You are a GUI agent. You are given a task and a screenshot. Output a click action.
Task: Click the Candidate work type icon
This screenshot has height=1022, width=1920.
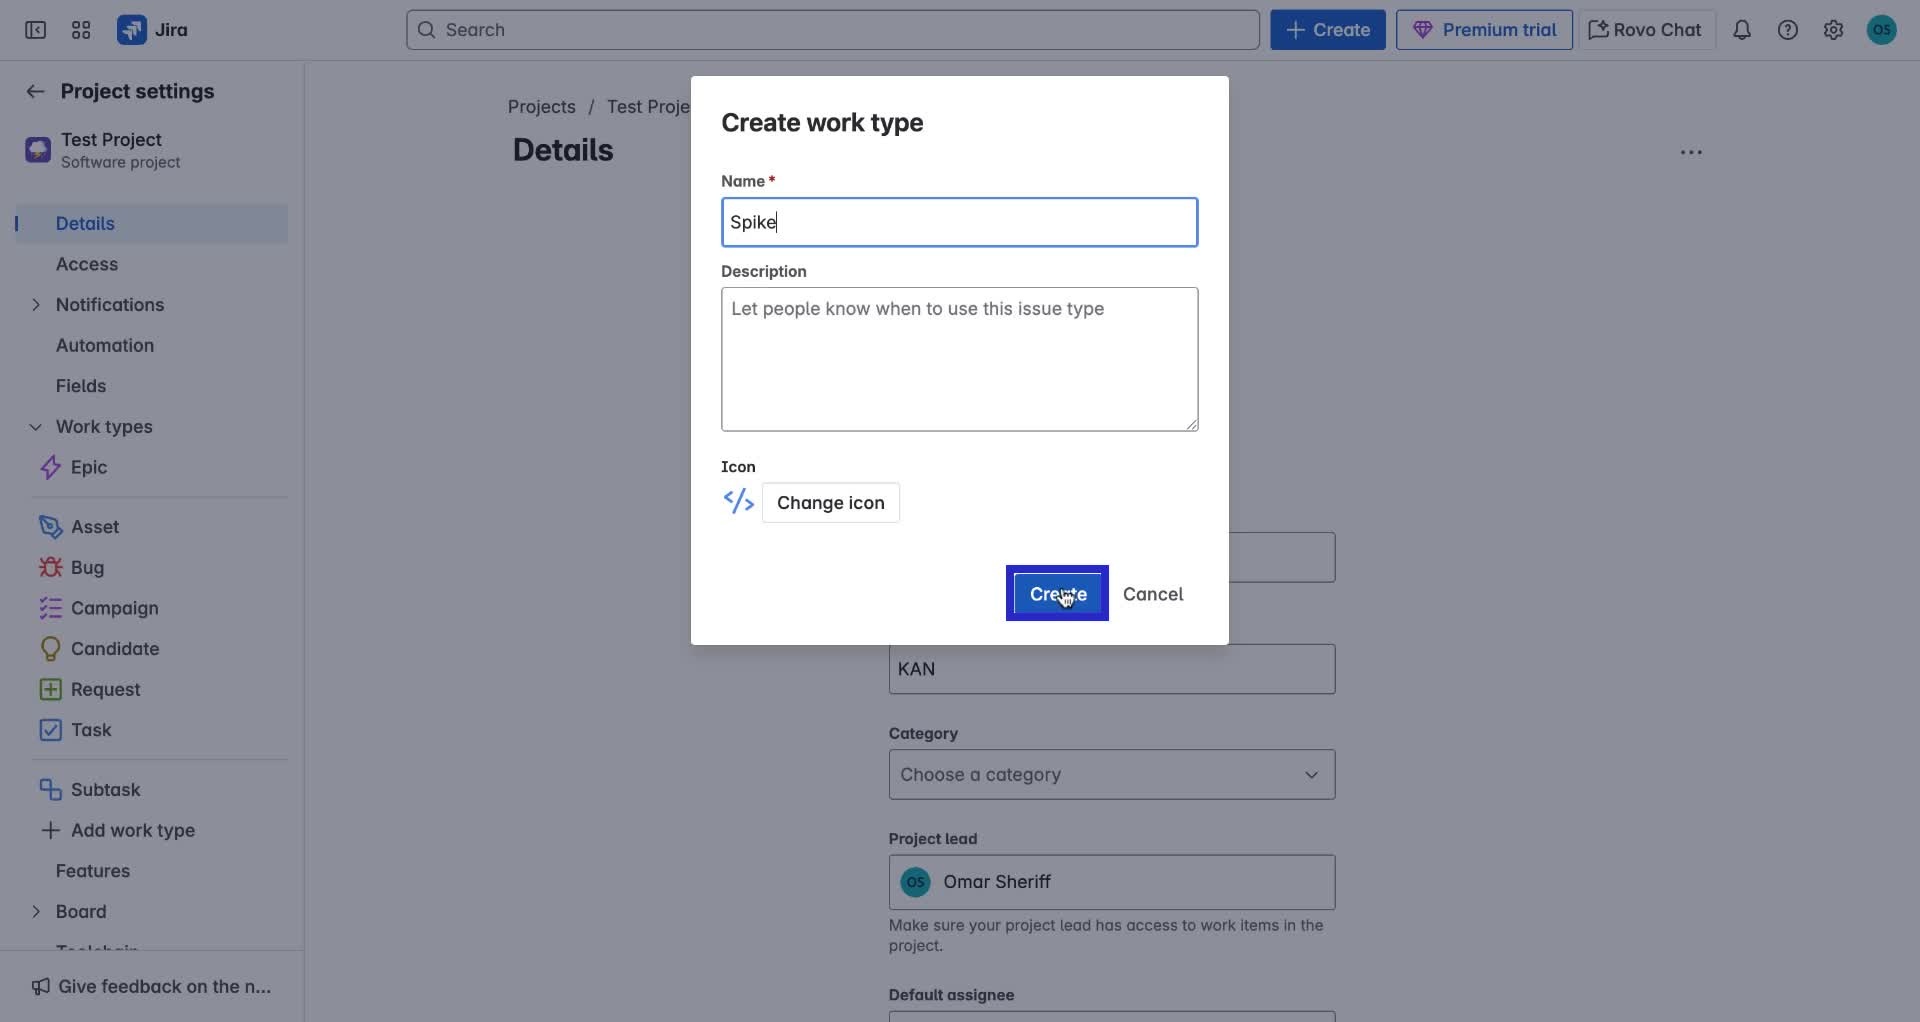tap(49, 648)
